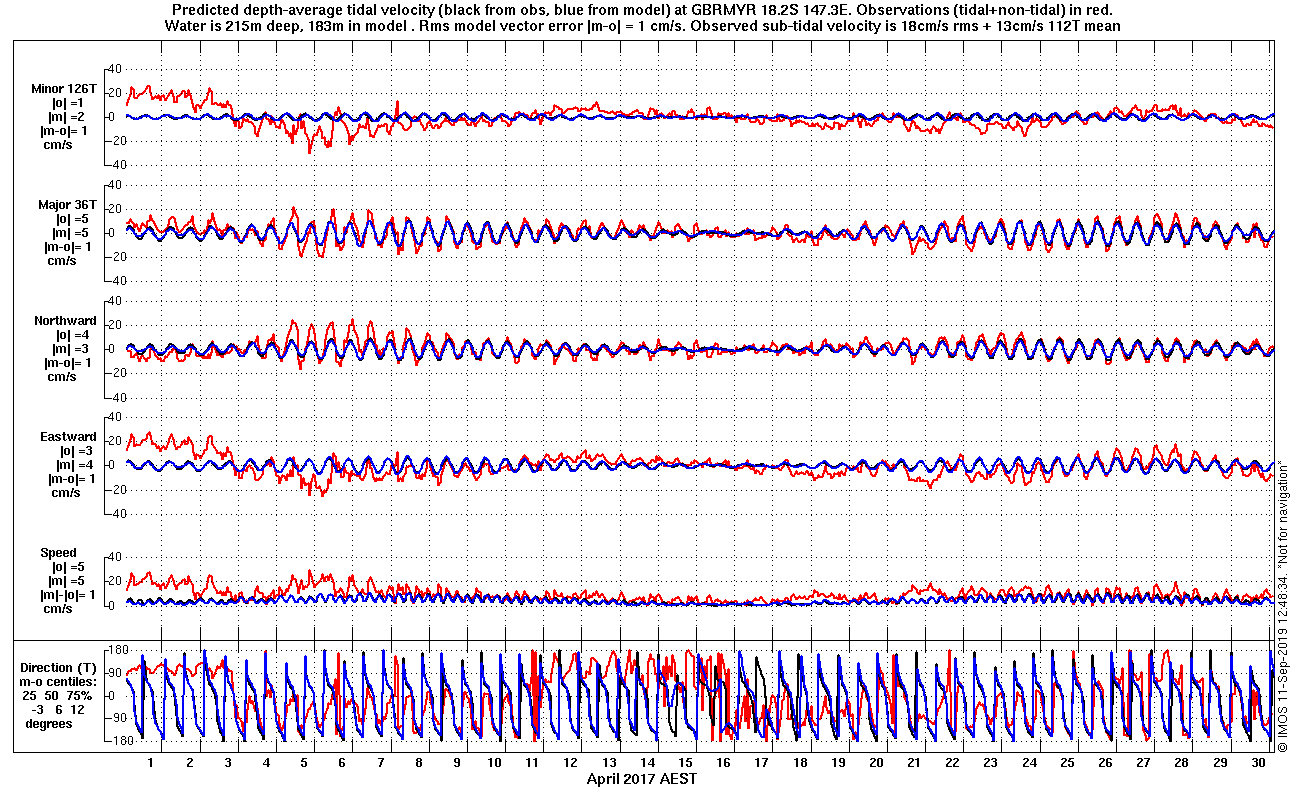Click the title line 'Predicted depth-average tidal velocity'
The width and height of the screenshot is (1300, 800).
(x=640, y=10)
